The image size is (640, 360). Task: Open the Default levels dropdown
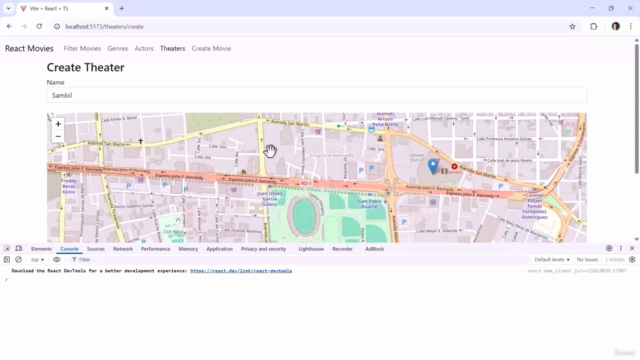552,260
